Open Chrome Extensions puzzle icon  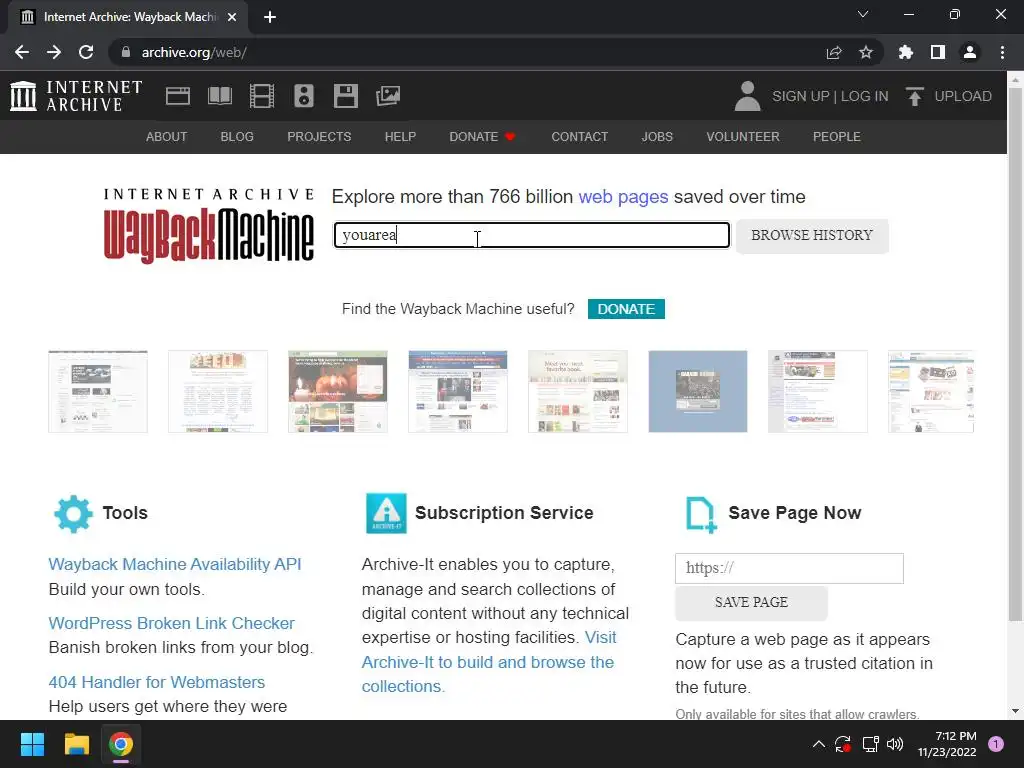[x=906, y=52]
